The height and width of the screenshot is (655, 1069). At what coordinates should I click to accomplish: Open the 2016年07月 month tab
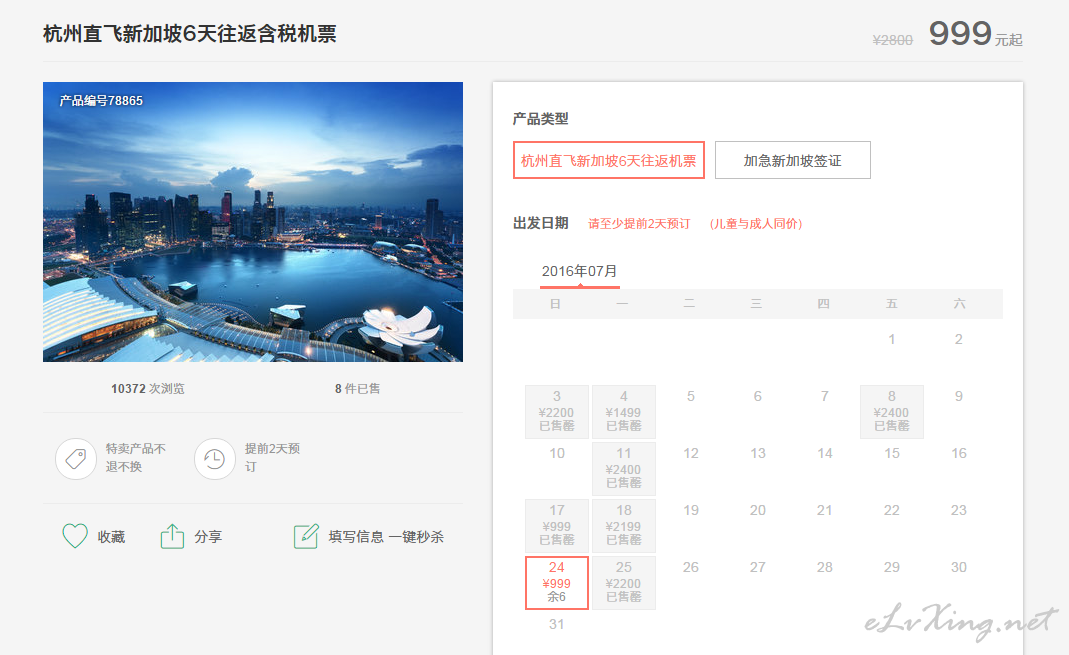579,271
